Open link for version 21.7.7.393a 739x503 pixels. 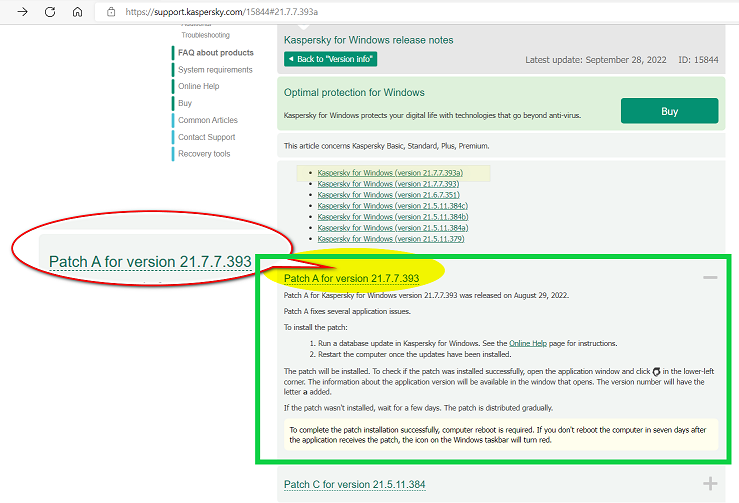tap(390, 173)
